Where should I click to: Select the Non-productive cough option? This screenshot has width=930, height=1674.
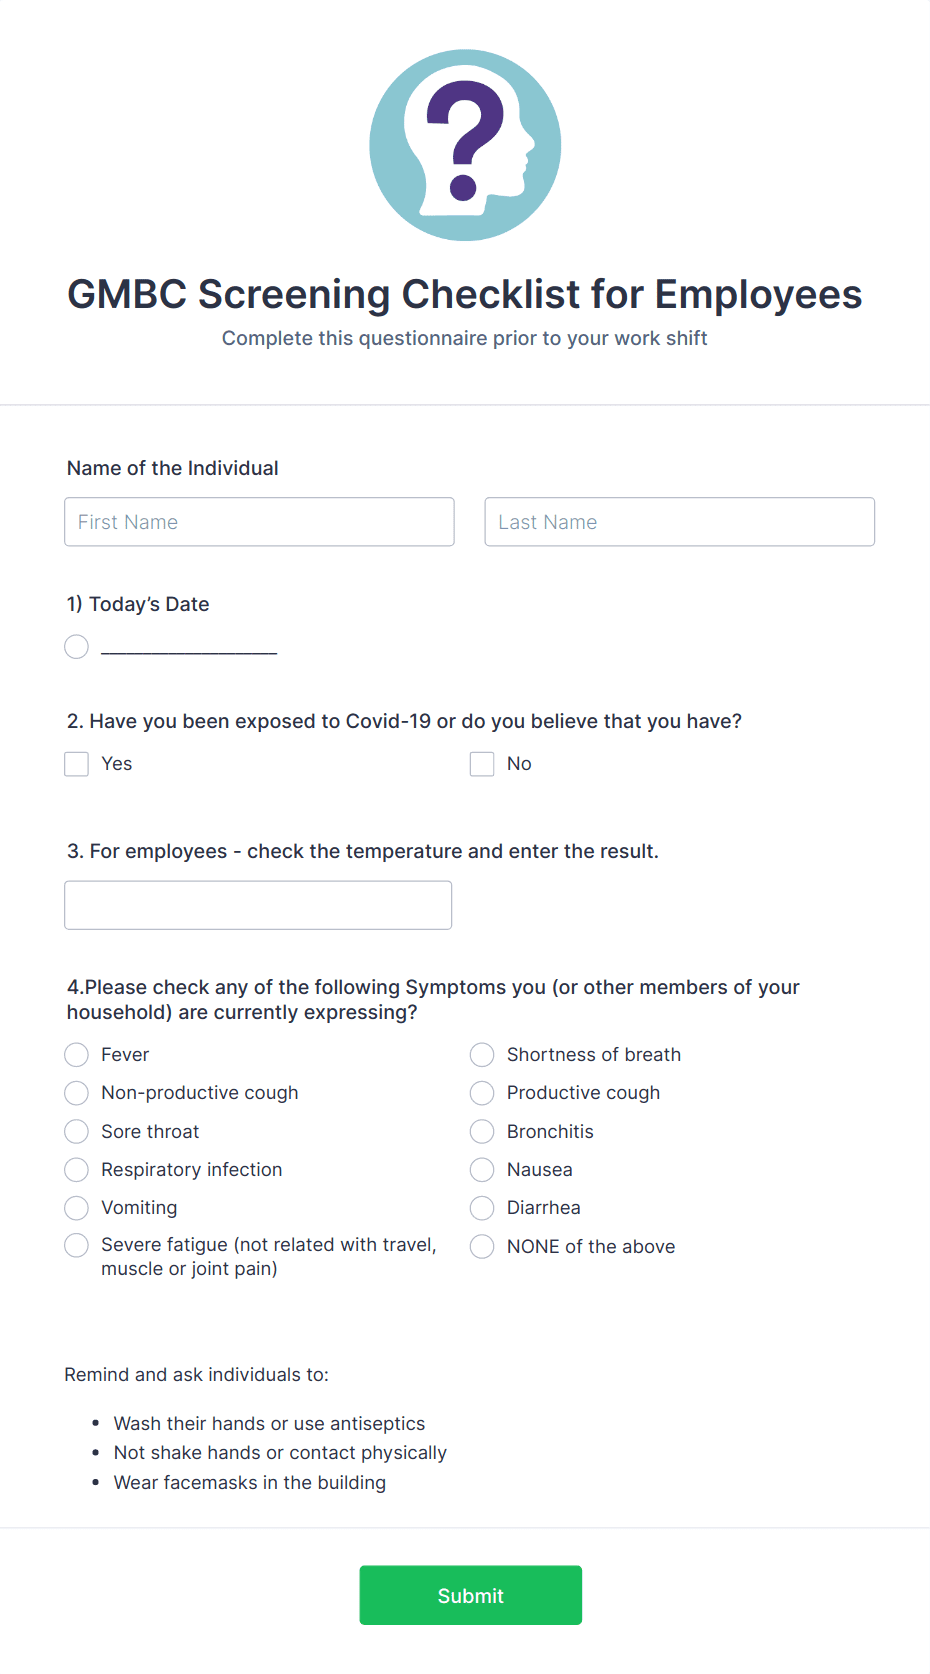pyautogui.click(x=76, y=1092)
